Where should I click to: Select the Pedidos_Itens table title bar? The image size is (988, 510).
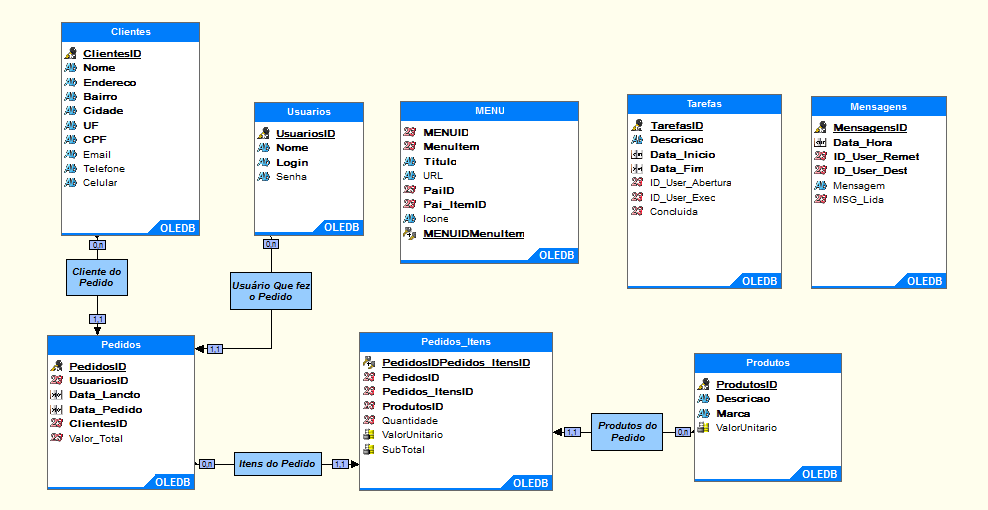coord(456,342)
